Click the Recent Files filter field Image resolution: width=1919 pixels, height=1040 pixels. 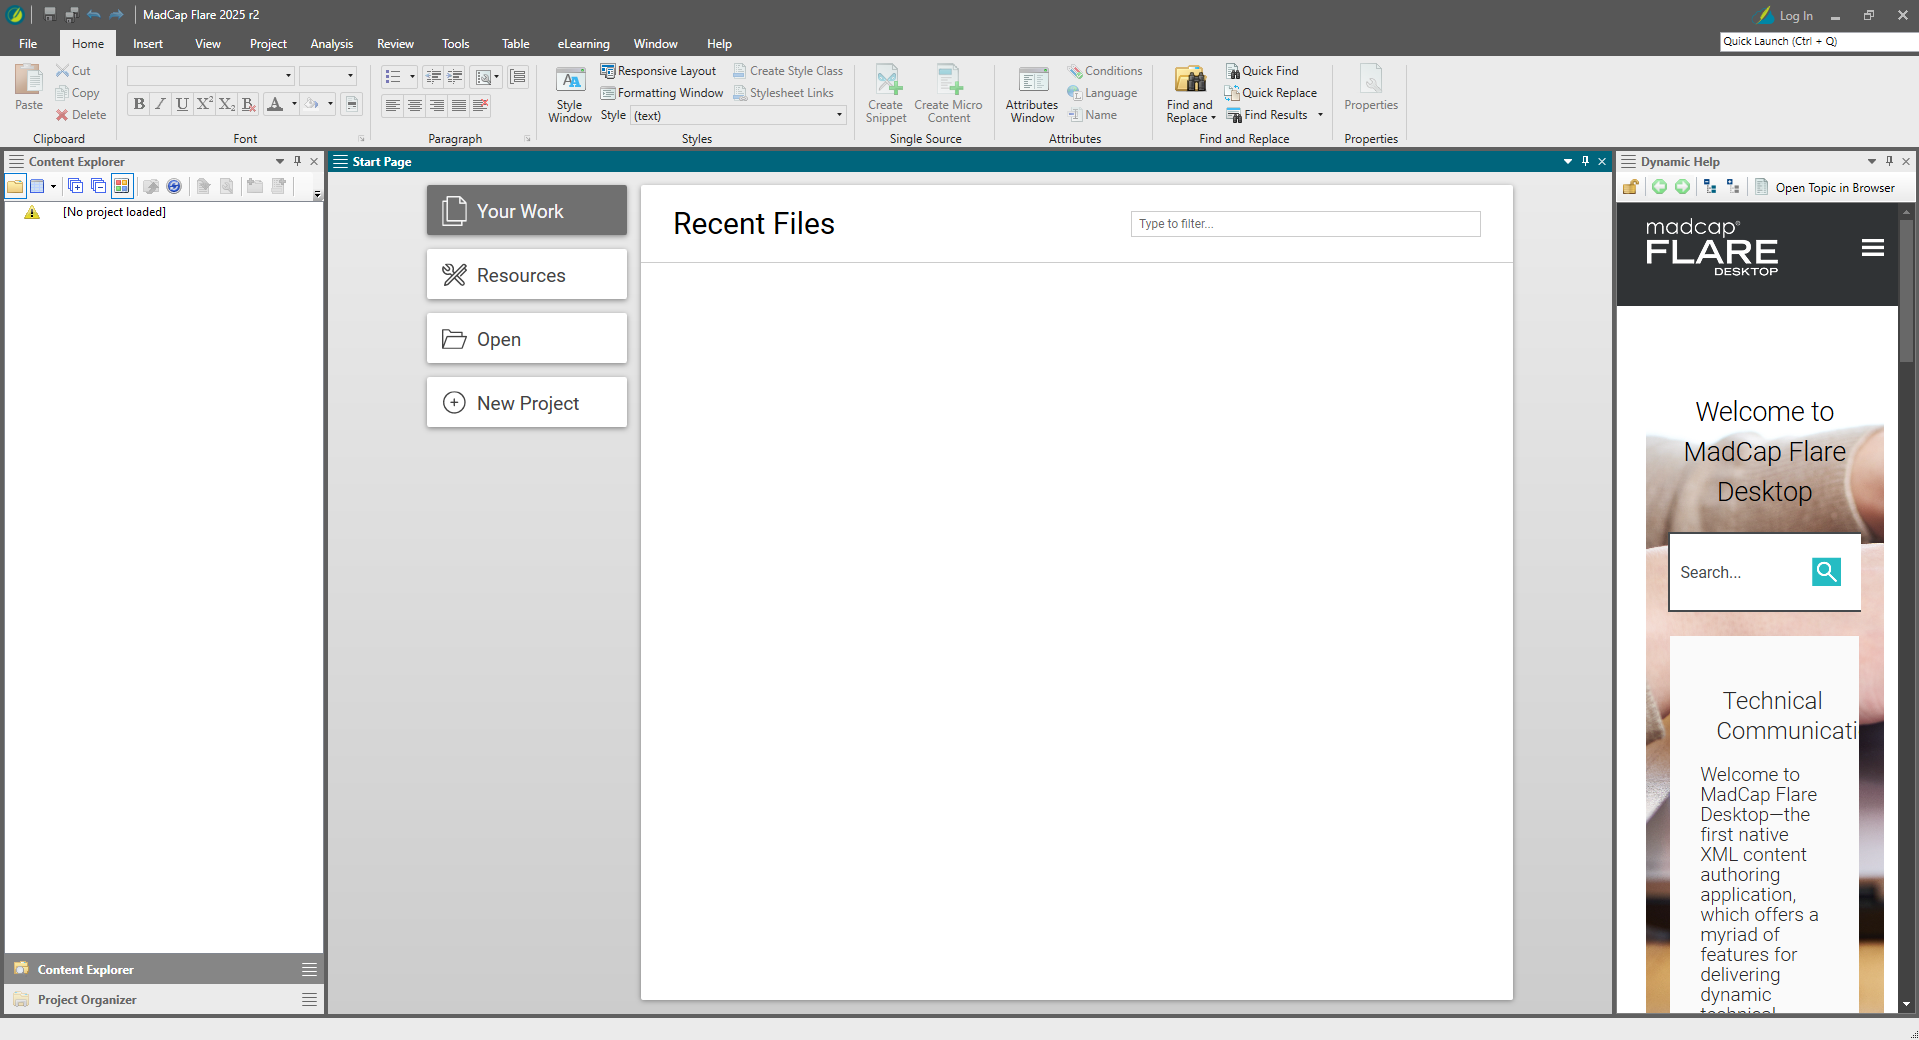click(1305, 224)
